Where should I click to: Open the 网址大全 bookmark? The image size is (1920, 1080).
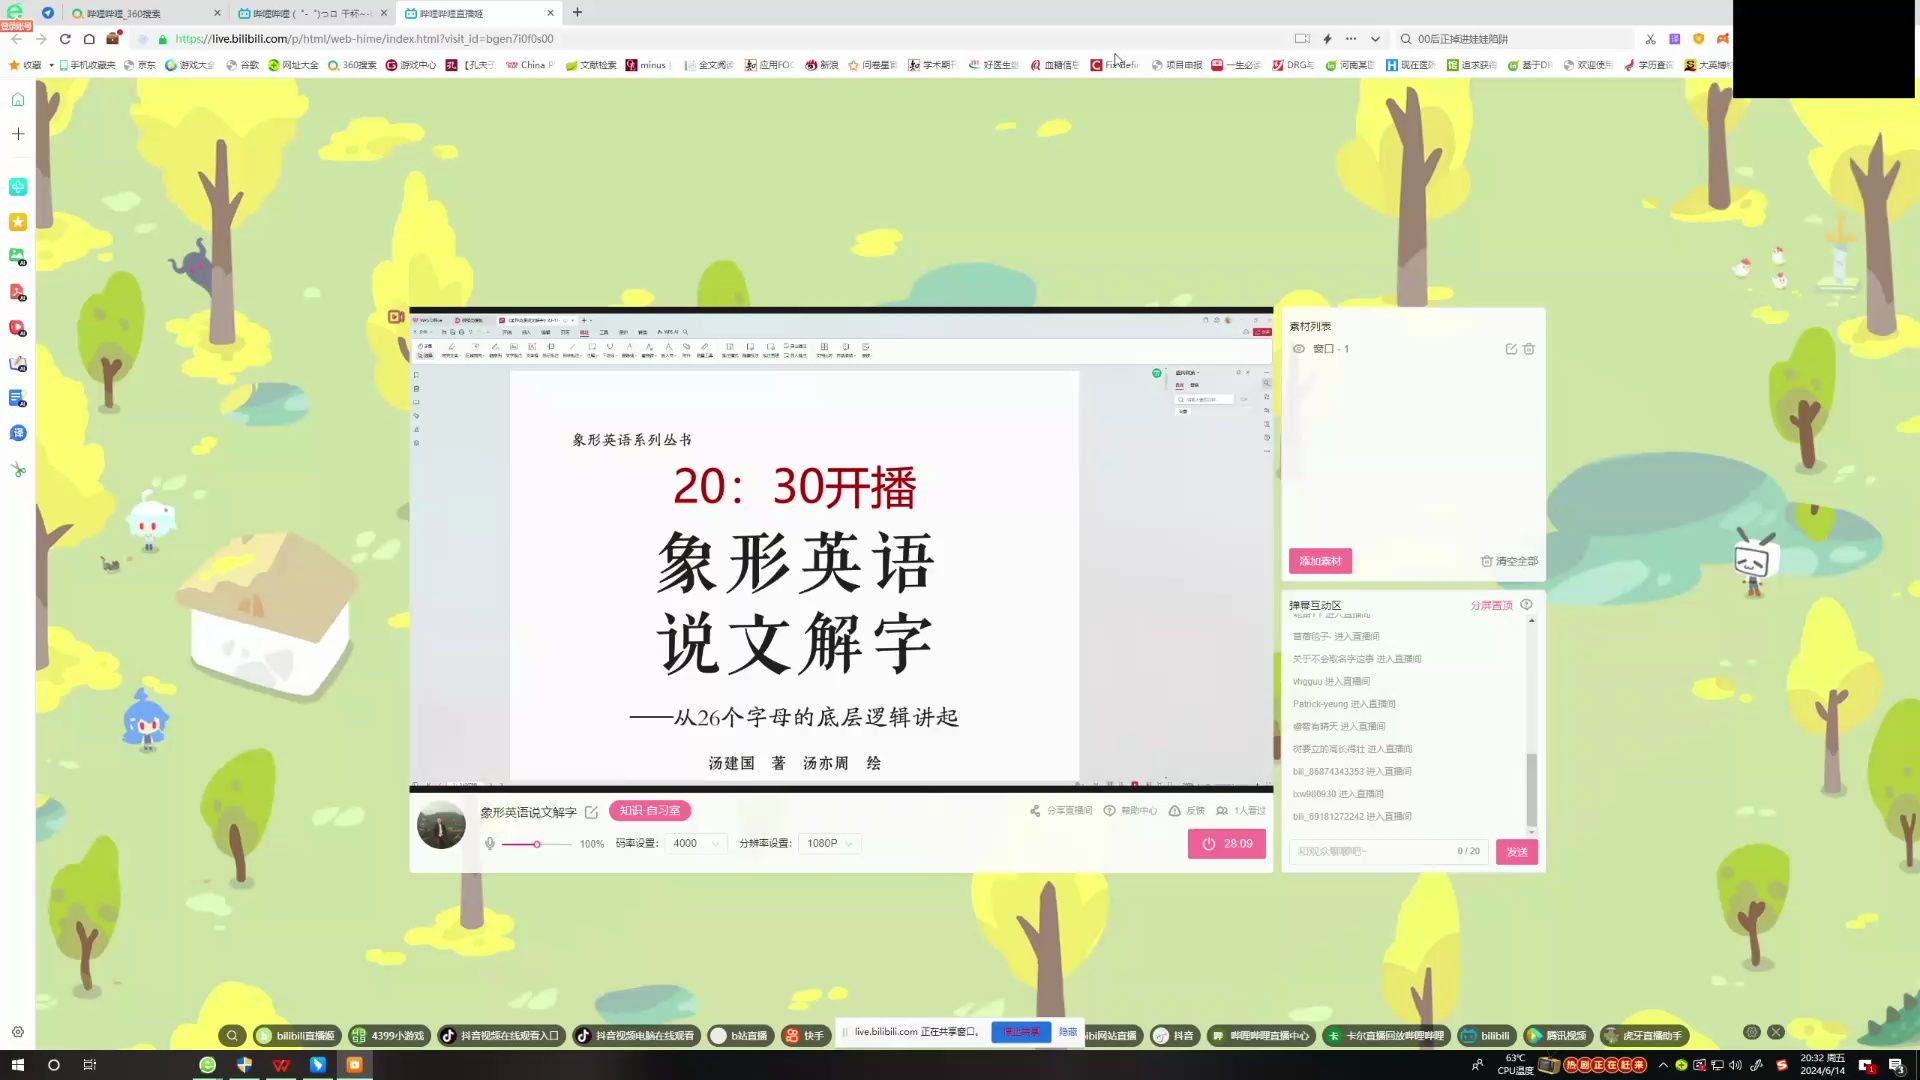(293, 65)
